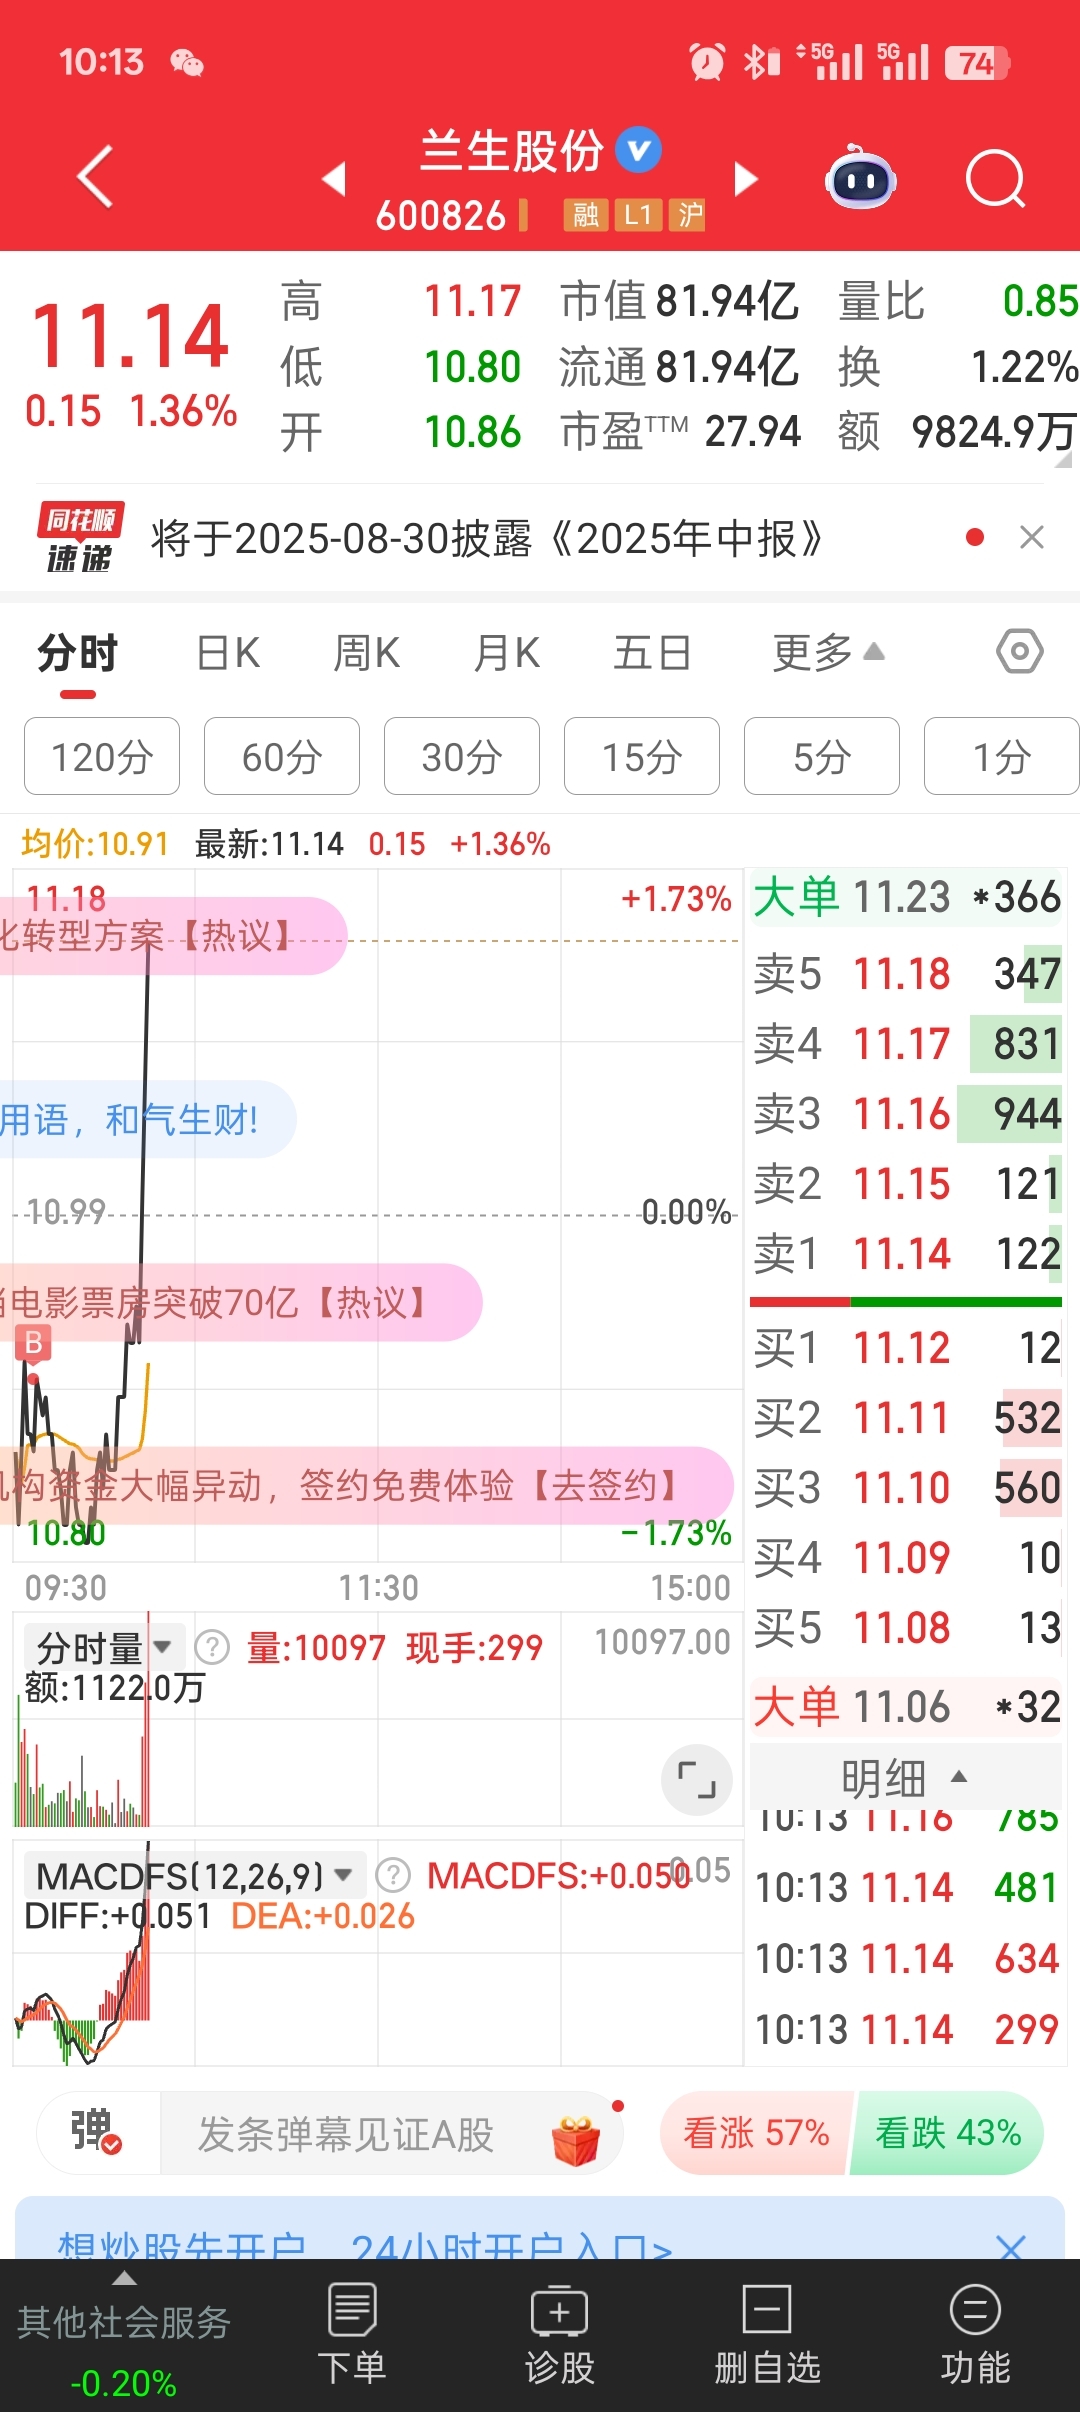Tap 和气生财 comment bubble
The image size is (1080, 2412).
(x=146, y=1119)
